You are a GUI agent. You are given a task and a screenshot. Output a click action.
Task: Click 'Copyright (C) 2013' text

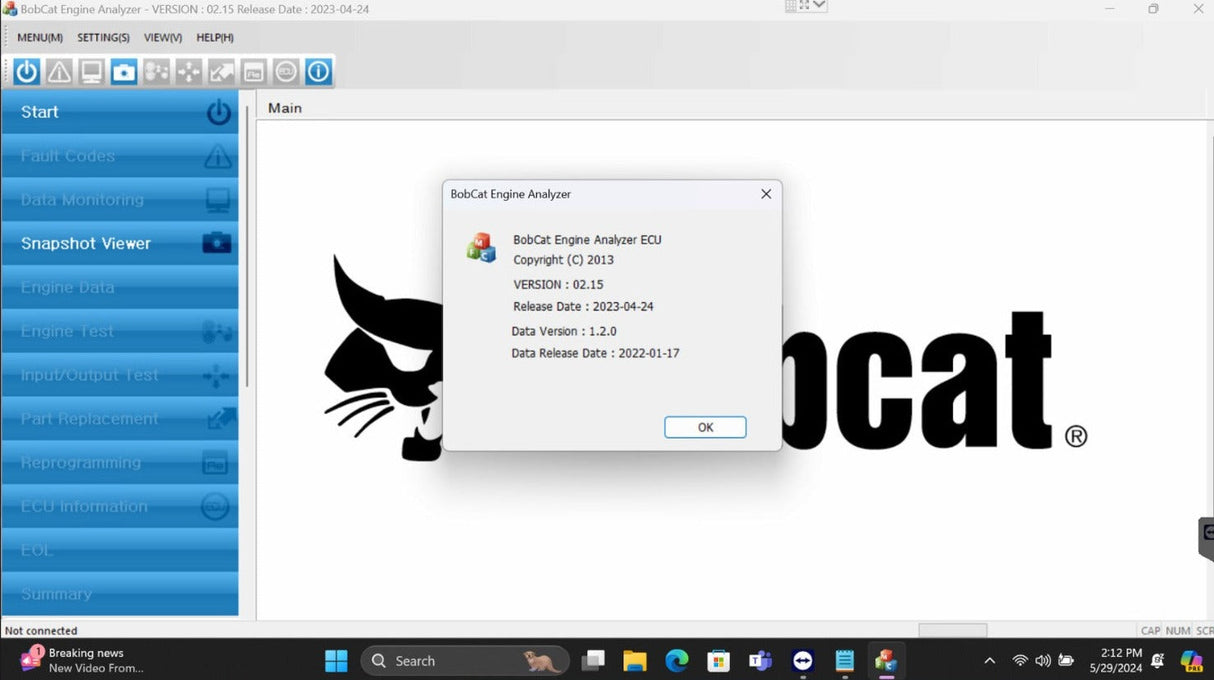tap(563, 260)
